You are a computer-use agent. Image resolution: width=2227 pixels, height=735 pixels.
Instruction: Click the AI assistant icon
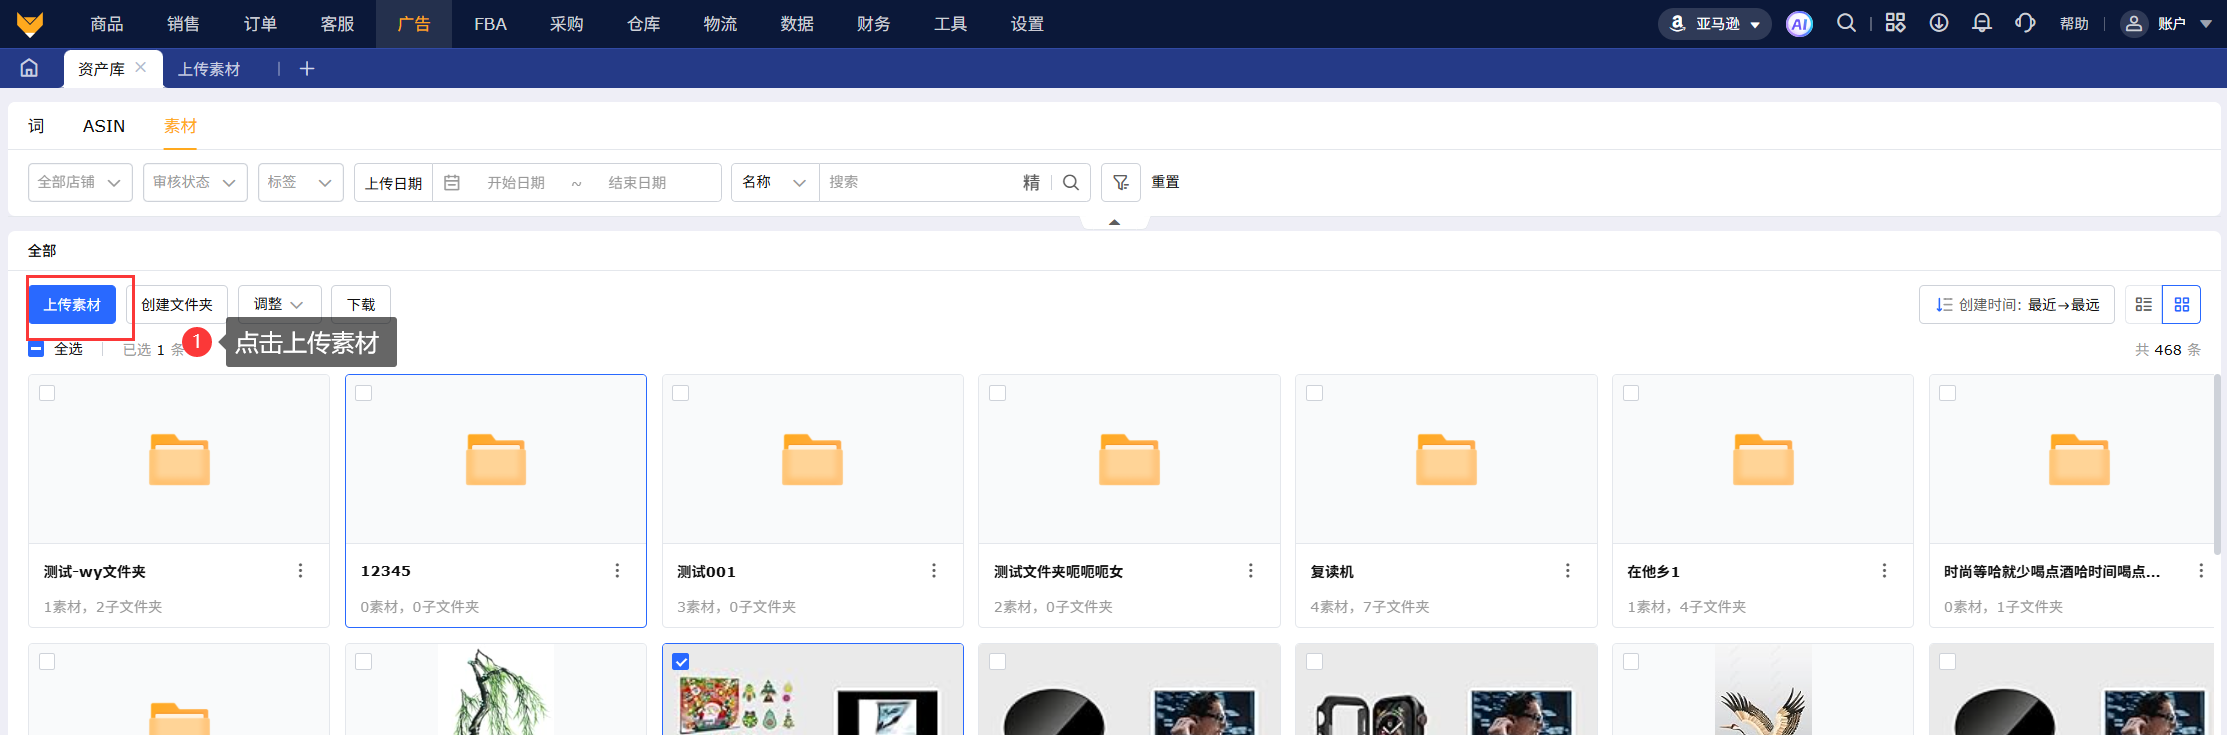[x=1799, y=24]
